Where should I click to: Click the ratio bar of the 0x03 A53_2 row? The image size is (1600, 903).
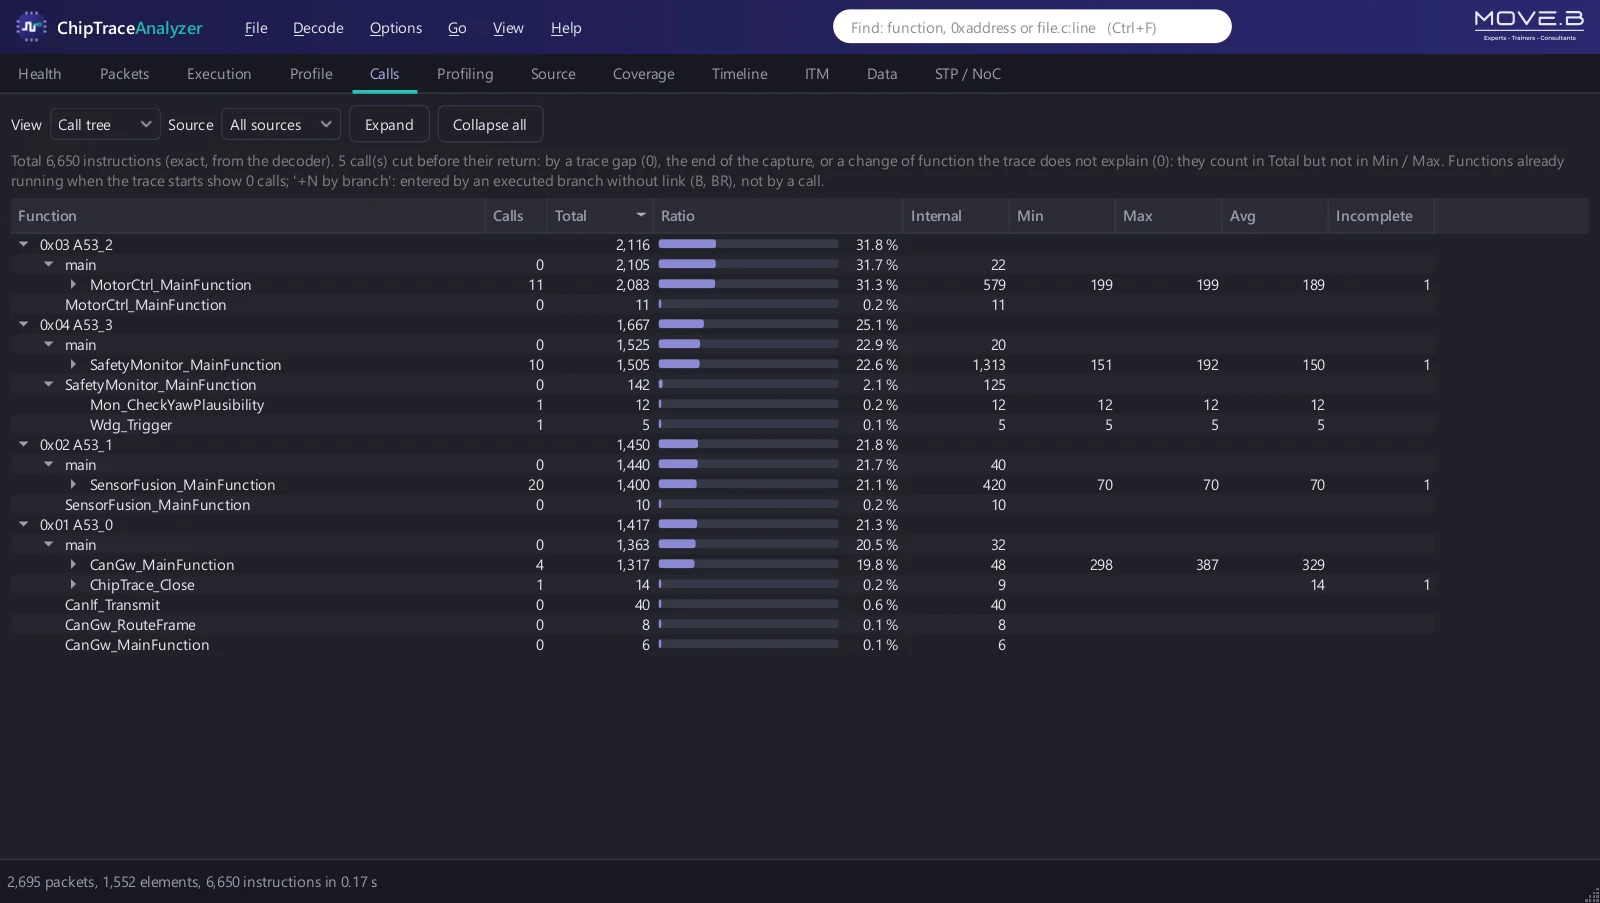(x=748, y=244)
